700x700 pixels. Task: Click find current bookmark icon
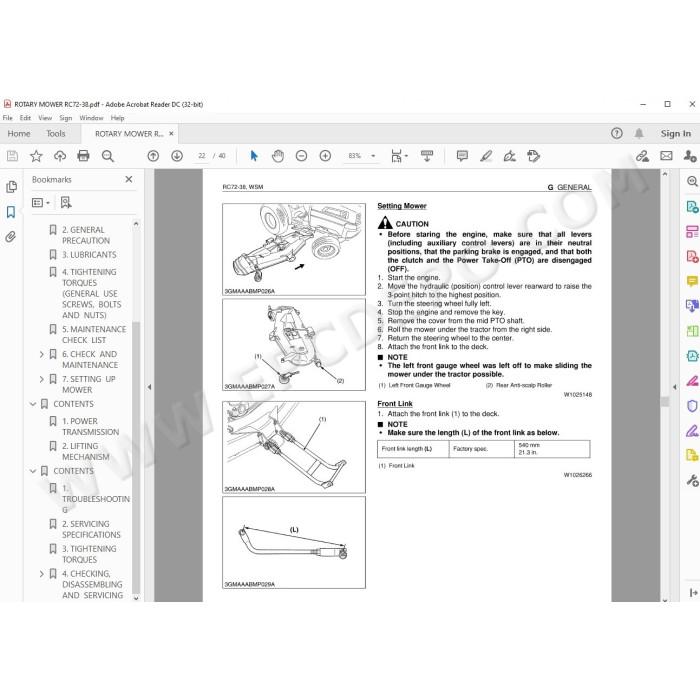(x=66, y=203)
